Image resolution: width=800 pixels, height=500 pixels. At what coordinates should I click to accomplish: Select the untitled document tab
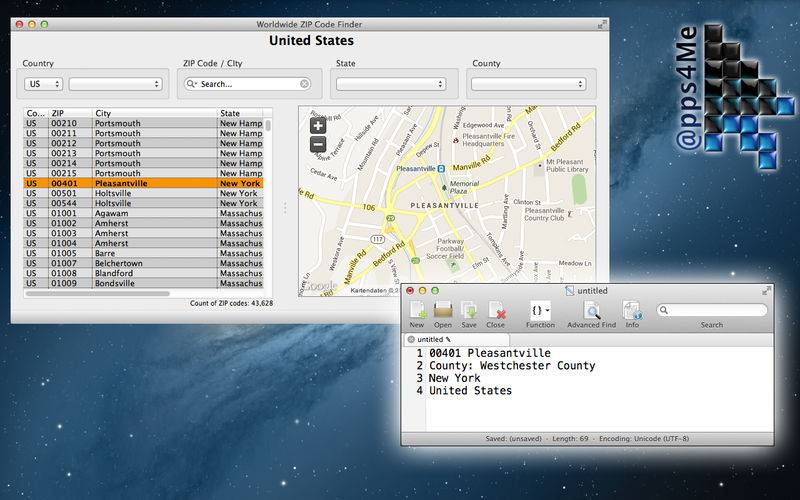pyautogui.click(x=457, y=339)
